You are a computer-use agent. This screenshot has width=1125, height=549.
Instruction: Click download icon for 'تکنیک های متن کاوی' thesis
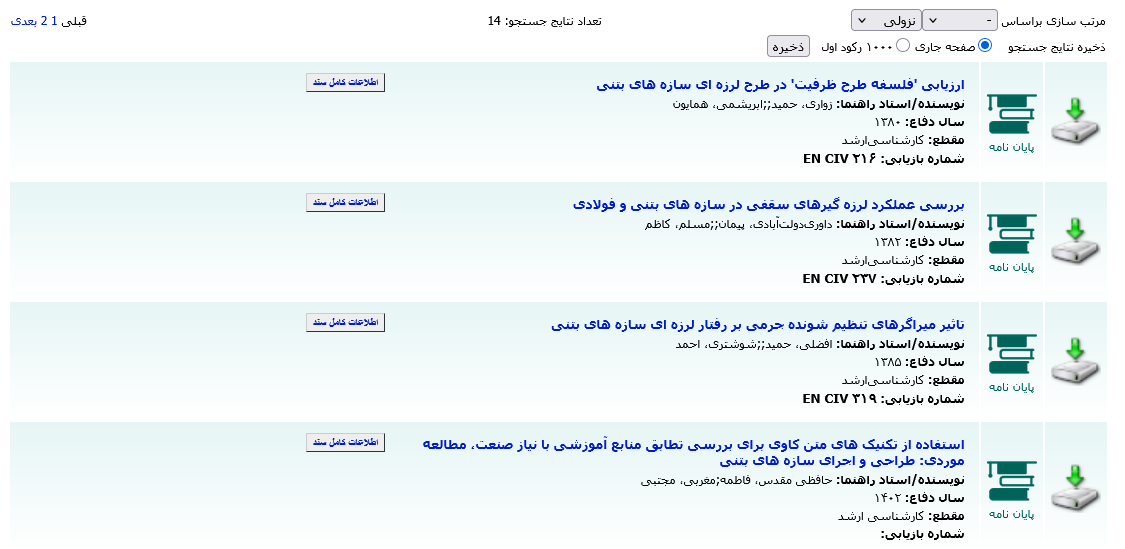[x=1075, y=485]
